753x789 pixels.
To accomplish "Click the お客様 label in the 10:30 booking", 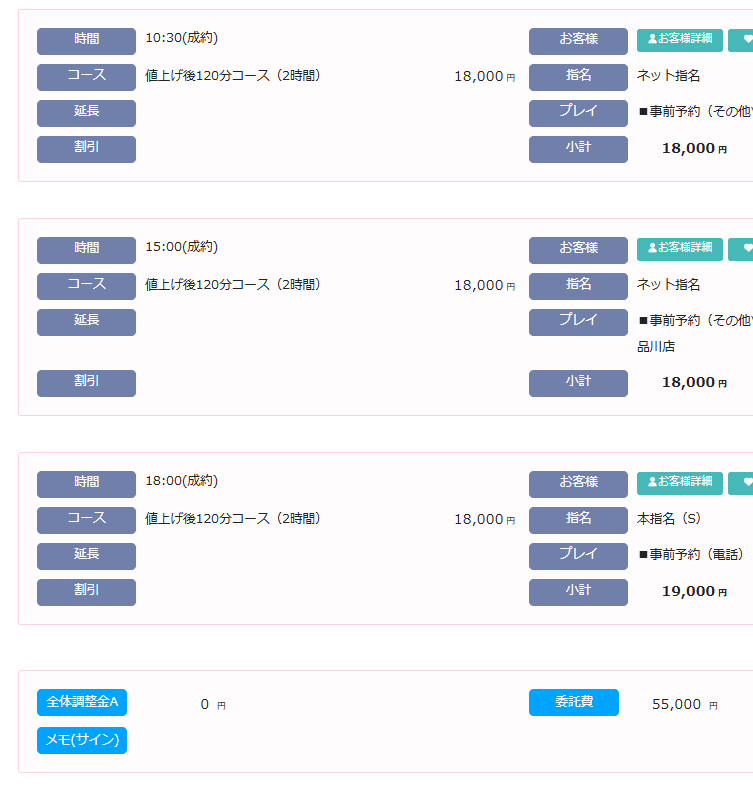I will [578, 41].
